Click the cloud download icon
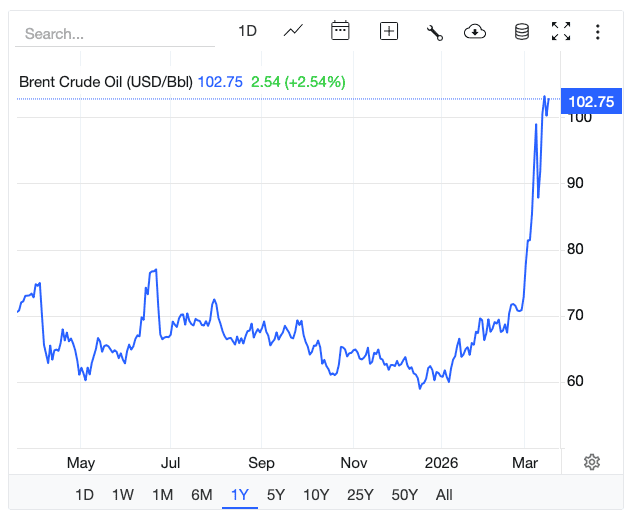 pos(475,32)
